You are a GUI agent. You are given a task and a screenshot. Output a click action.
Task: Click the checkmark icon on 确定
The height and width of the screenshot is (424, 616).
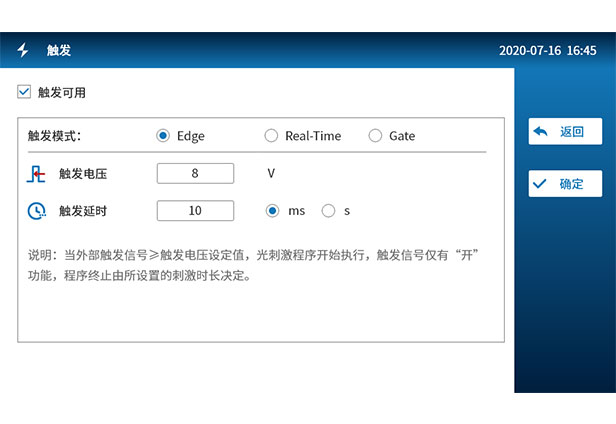pyautogui.click(x=541, y=184)
